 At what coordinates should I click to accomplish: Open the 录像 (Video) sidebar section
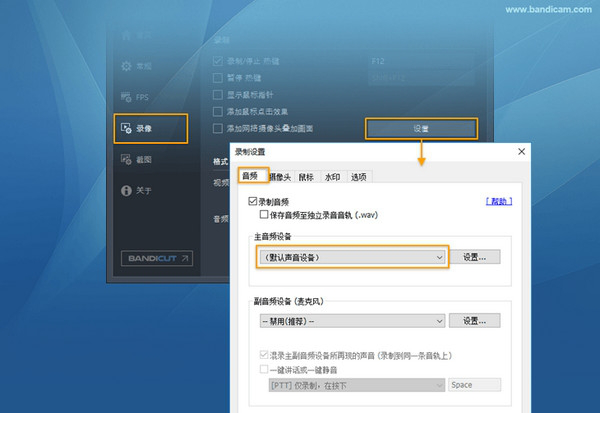[150, 129]
